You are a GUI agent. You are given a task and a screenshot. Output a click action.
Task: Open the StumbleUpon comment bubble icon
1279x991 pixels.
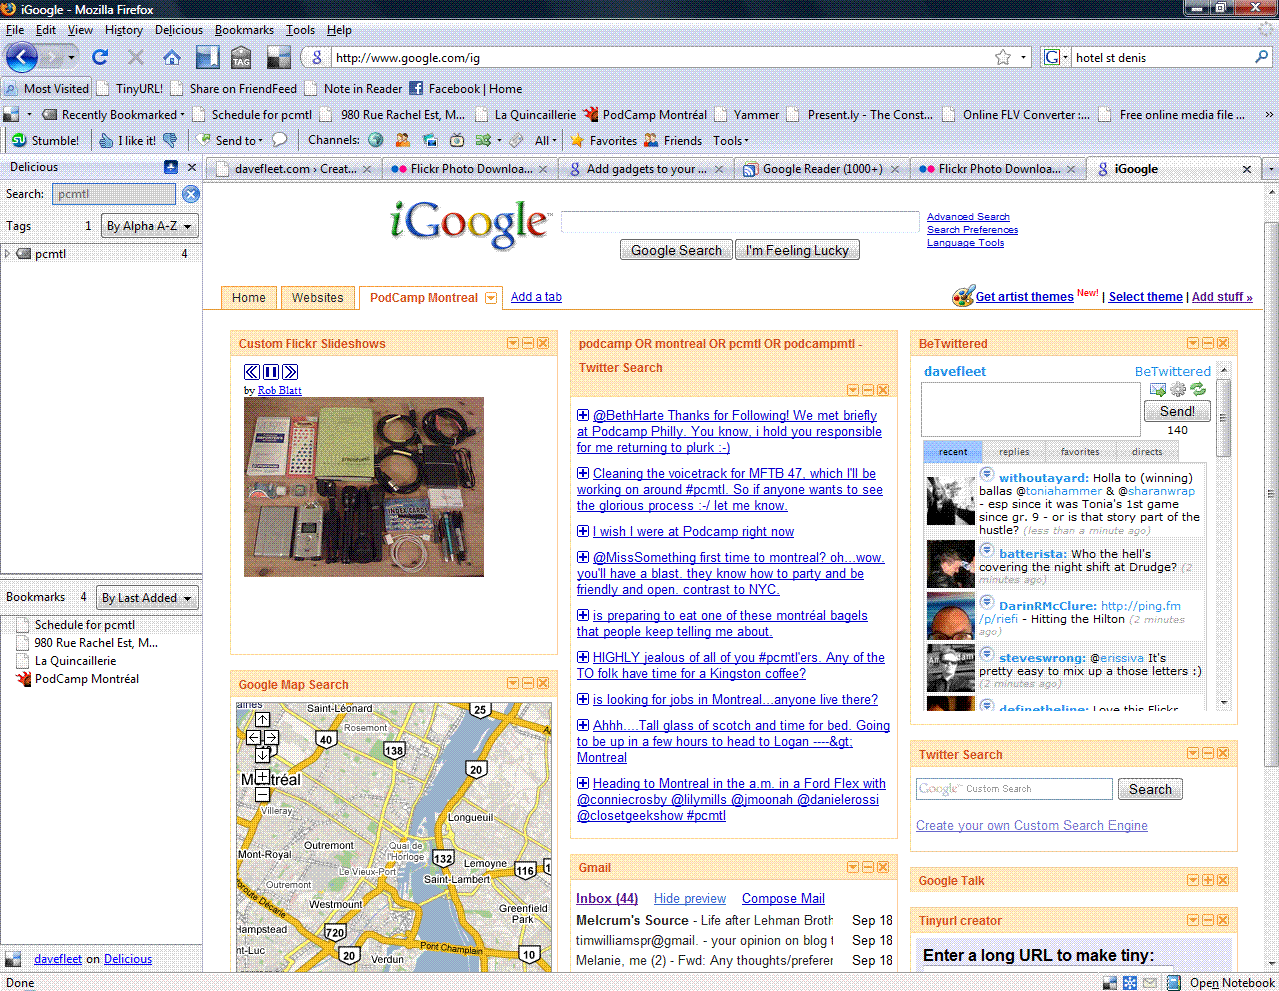click(x=280, y=140)
